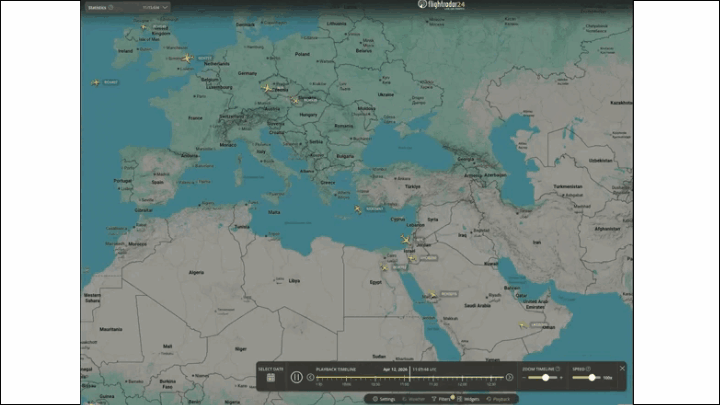Click the timeline back arrow
This screenshot has width=720, height=405.
311,377
